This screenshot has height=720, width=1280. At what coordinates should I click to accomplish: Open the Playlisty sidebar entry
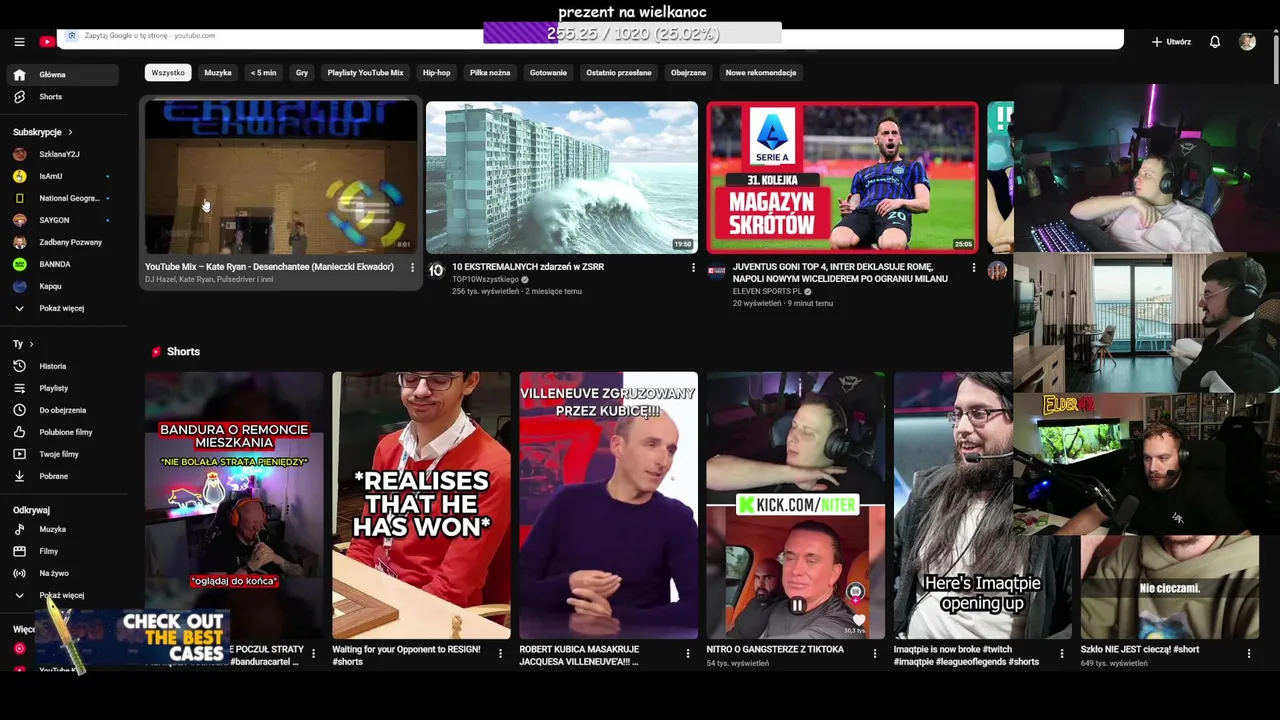53,388
